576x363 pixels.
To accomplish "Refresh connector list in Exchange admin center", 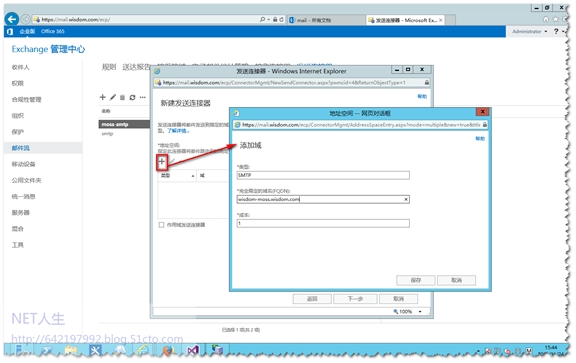I will [x=132, y=97].
